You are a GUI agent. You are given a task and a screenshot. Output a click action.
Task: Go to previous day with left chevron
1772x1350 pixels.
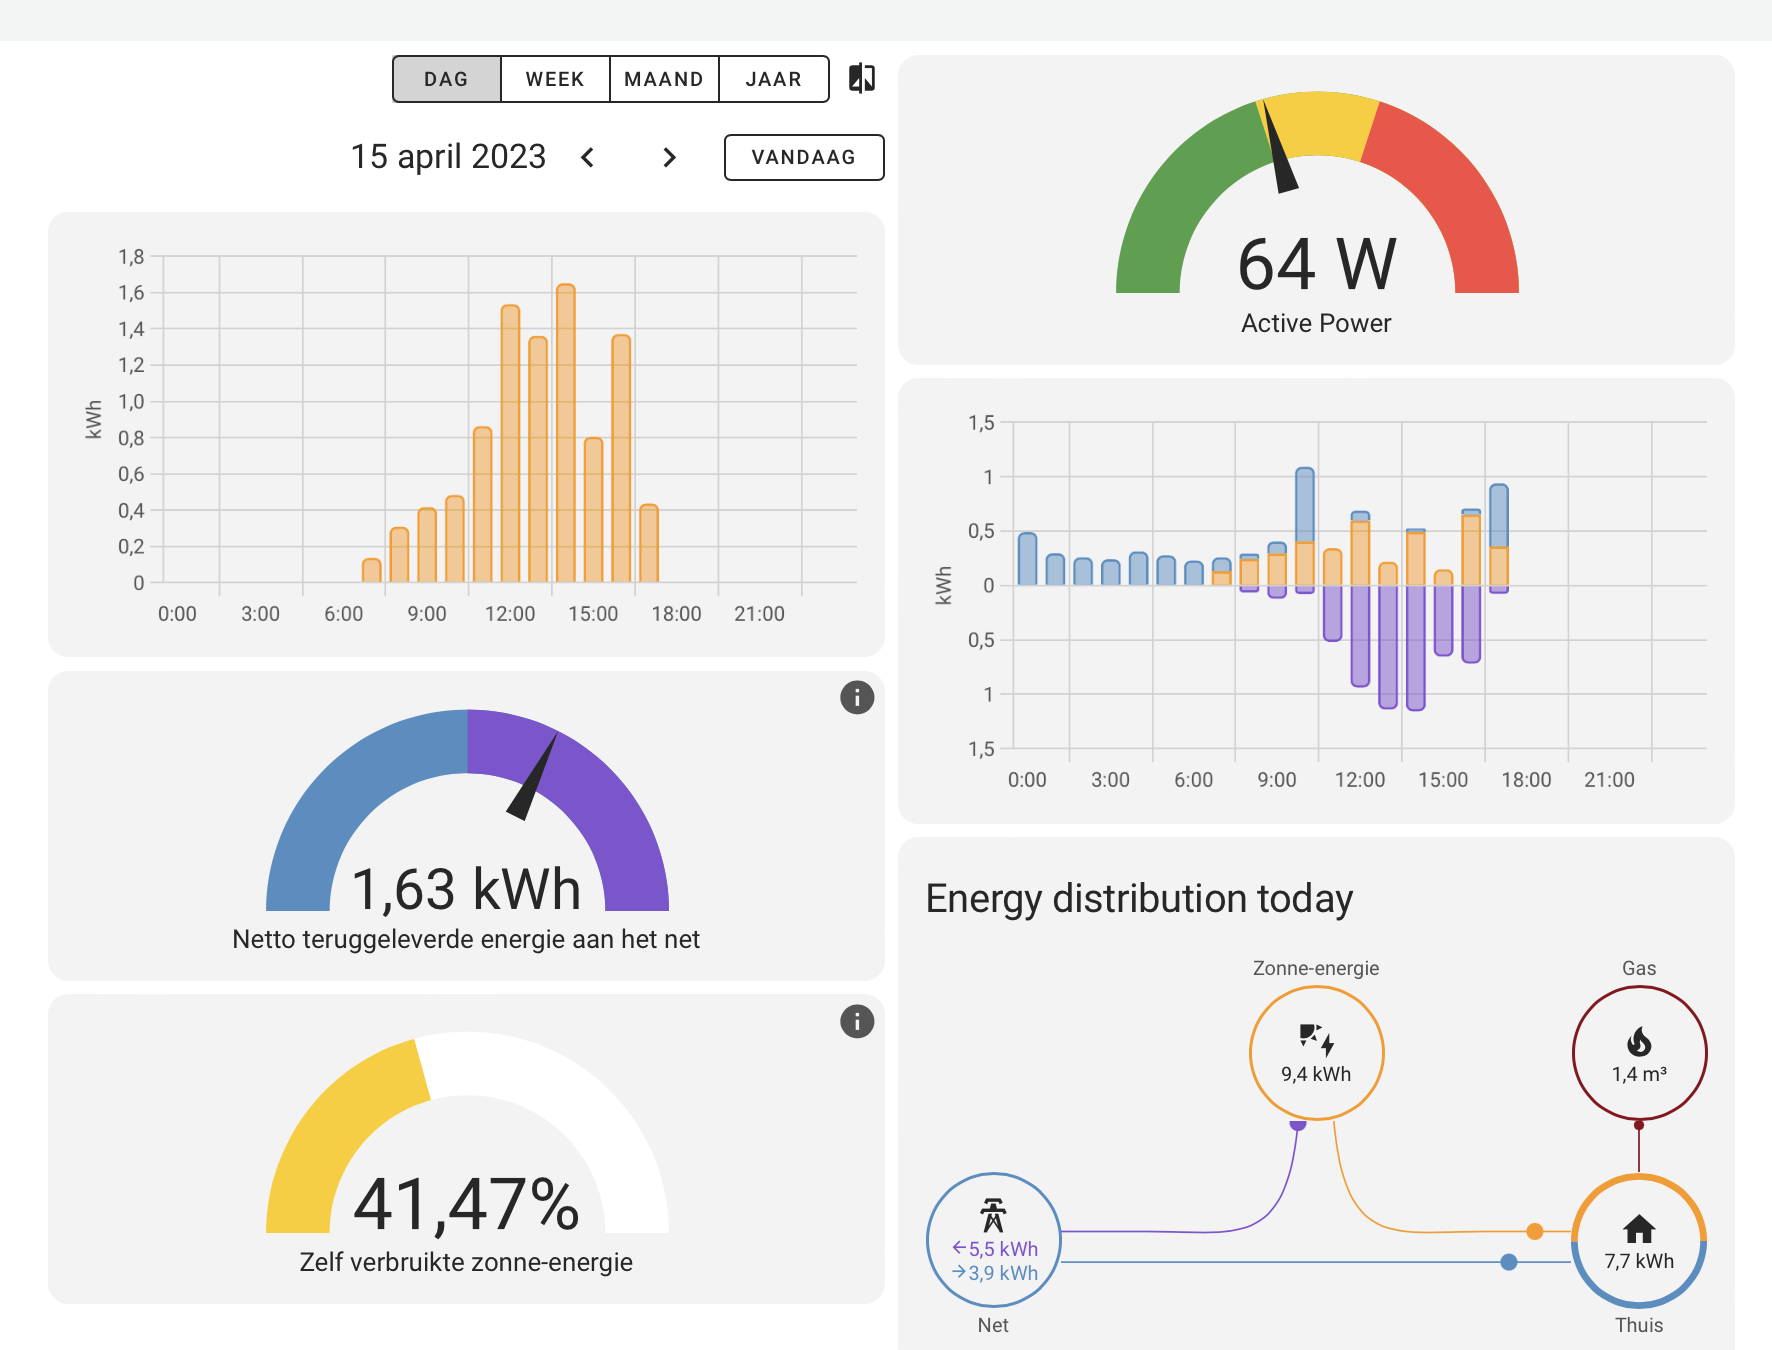point(588,157)
